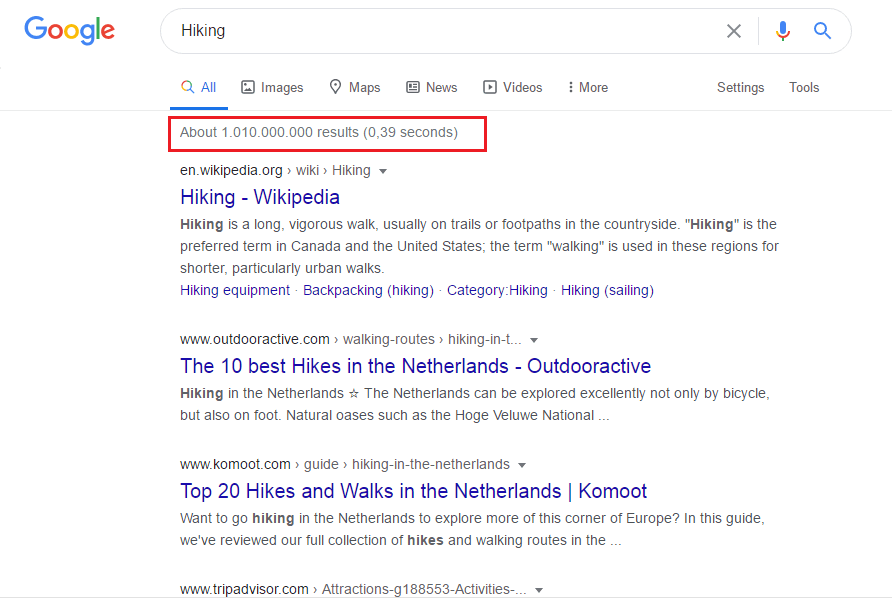Follow the Hiking (sailing) sitelink
This screenshot has height=604, width=892.
(x=607, y=291)
